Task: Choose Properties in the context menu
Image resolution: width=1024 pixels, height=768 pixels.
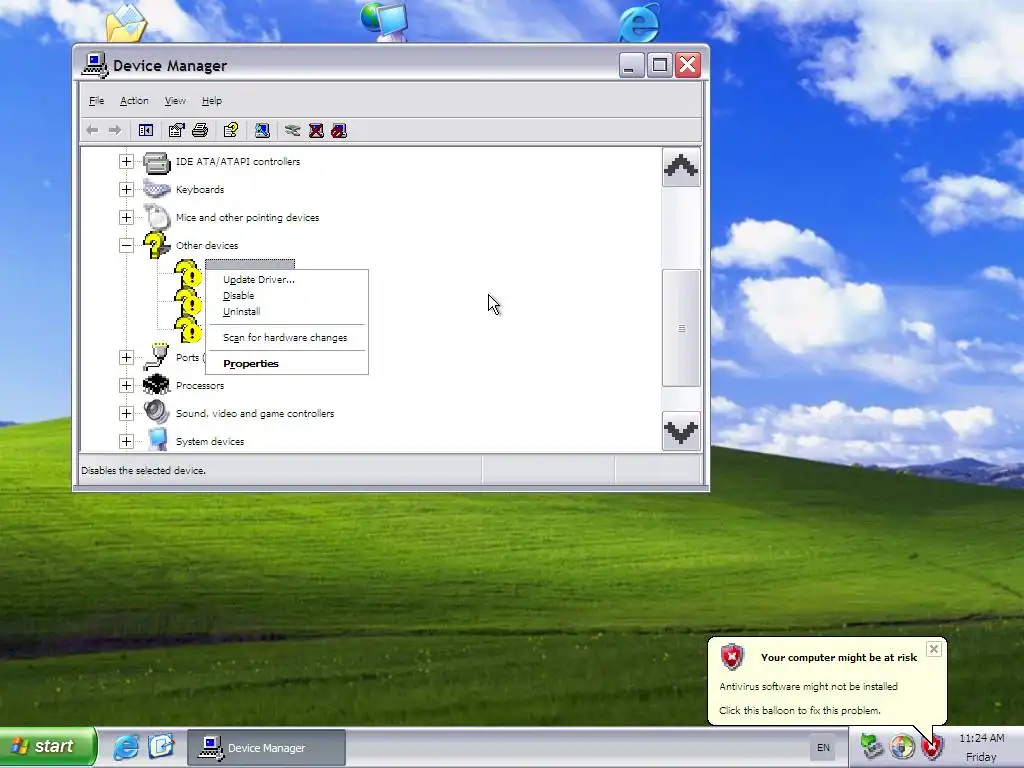Action: pyautogui.click(x=287, y=364)
